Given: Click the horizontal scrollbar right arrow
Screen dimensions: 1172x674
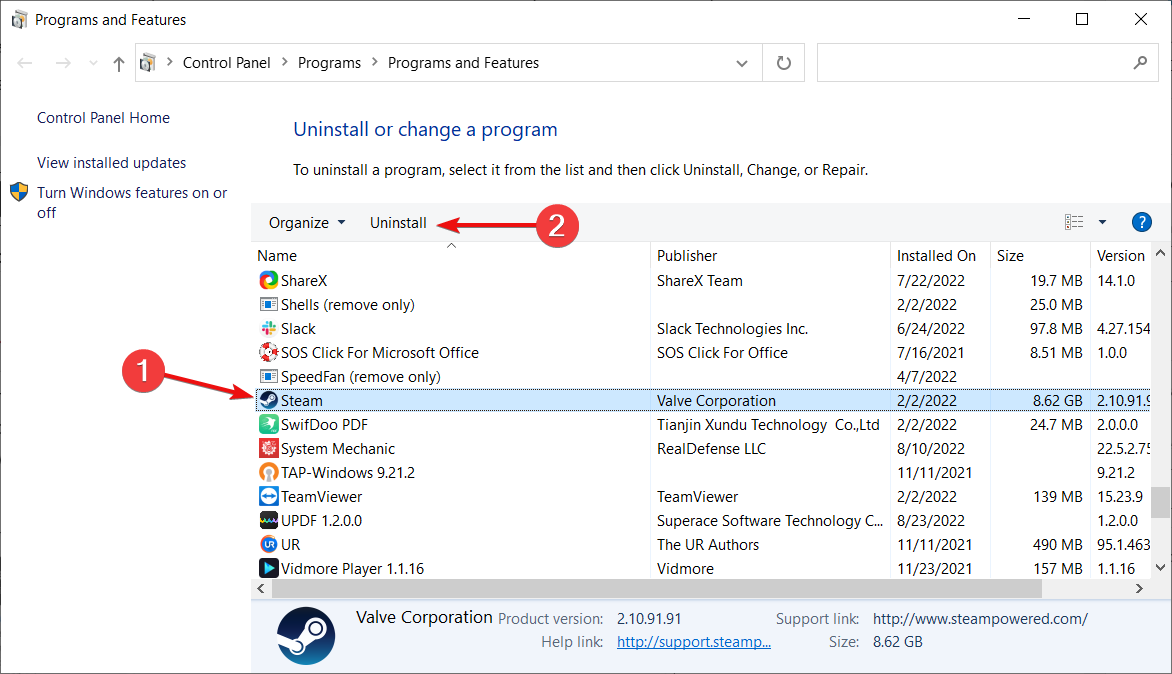Looking at the screenshot, I should click(1139, 589).
